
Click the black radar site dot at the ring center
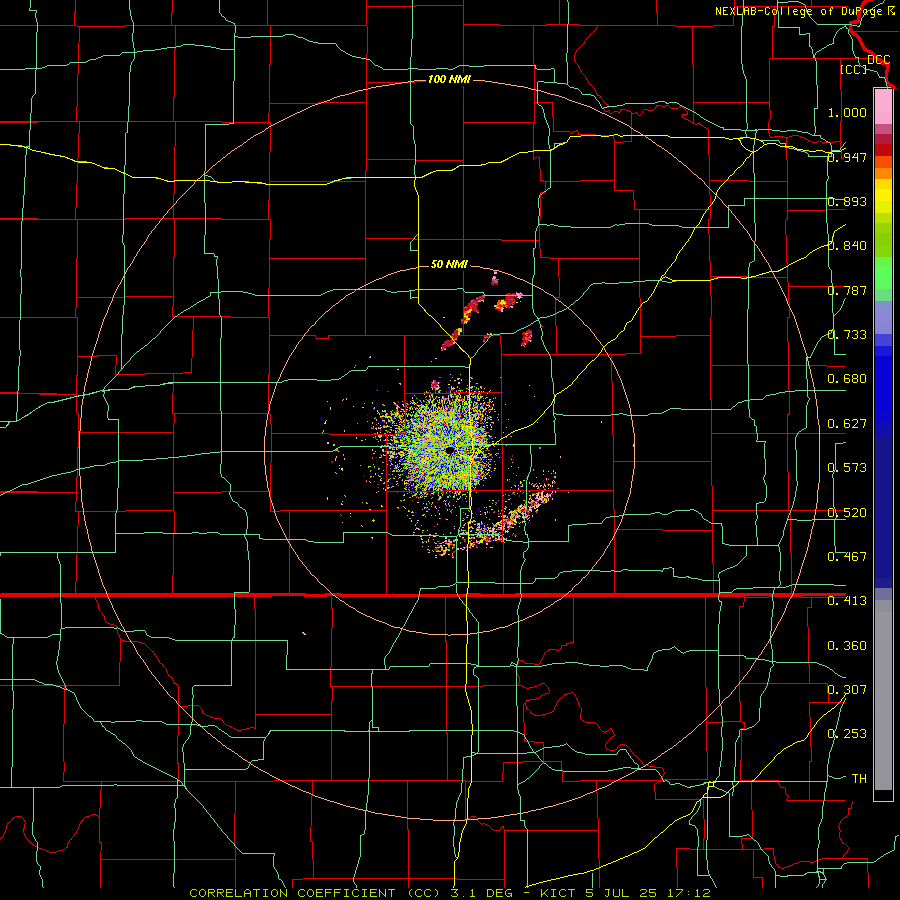[449, 451]
